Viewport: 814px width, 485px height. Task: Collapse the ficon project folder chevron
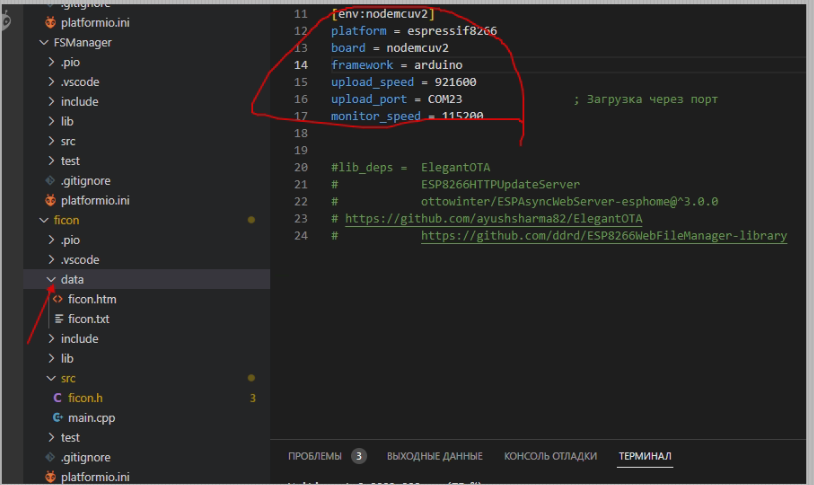pos(44,220)
